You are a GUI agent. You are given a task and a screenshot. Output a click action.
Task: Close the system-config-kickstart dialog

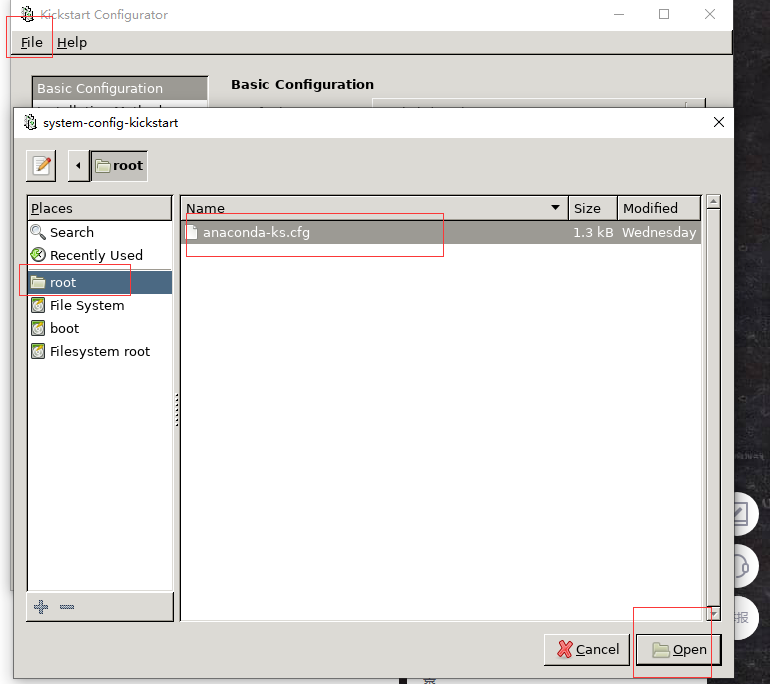(x=719, y=122)
